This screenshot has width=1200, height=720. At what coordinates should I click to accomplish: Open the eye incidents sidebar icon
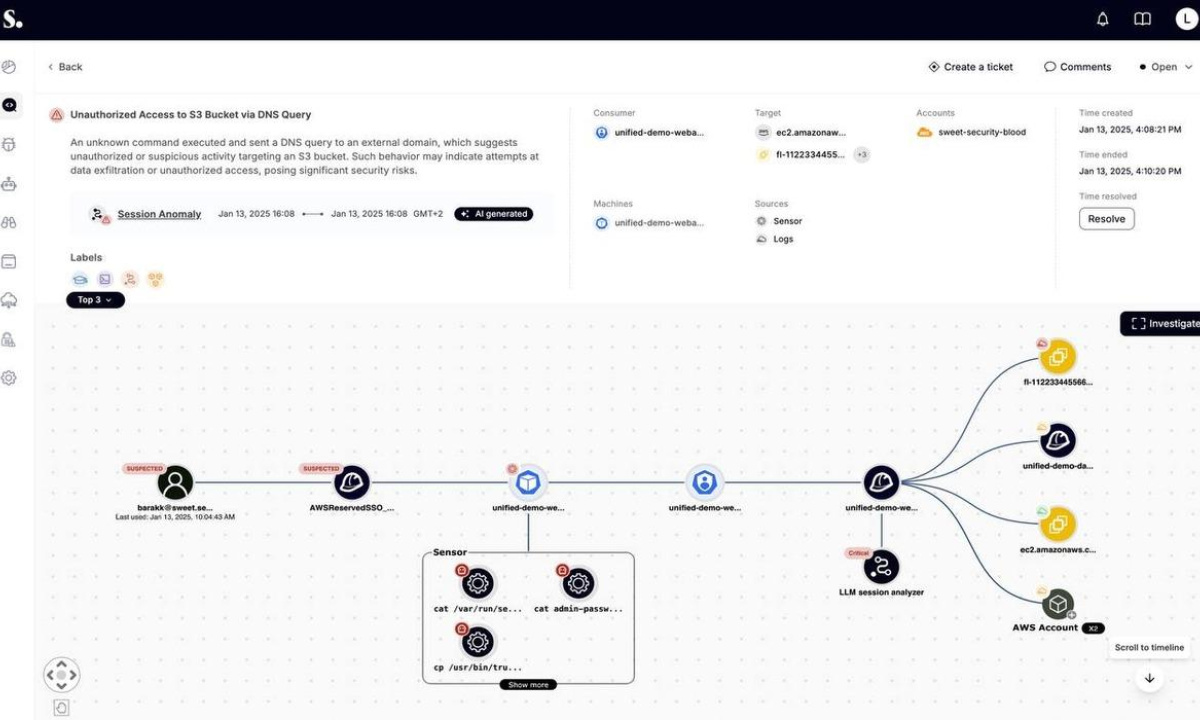[x=9, y=105]
